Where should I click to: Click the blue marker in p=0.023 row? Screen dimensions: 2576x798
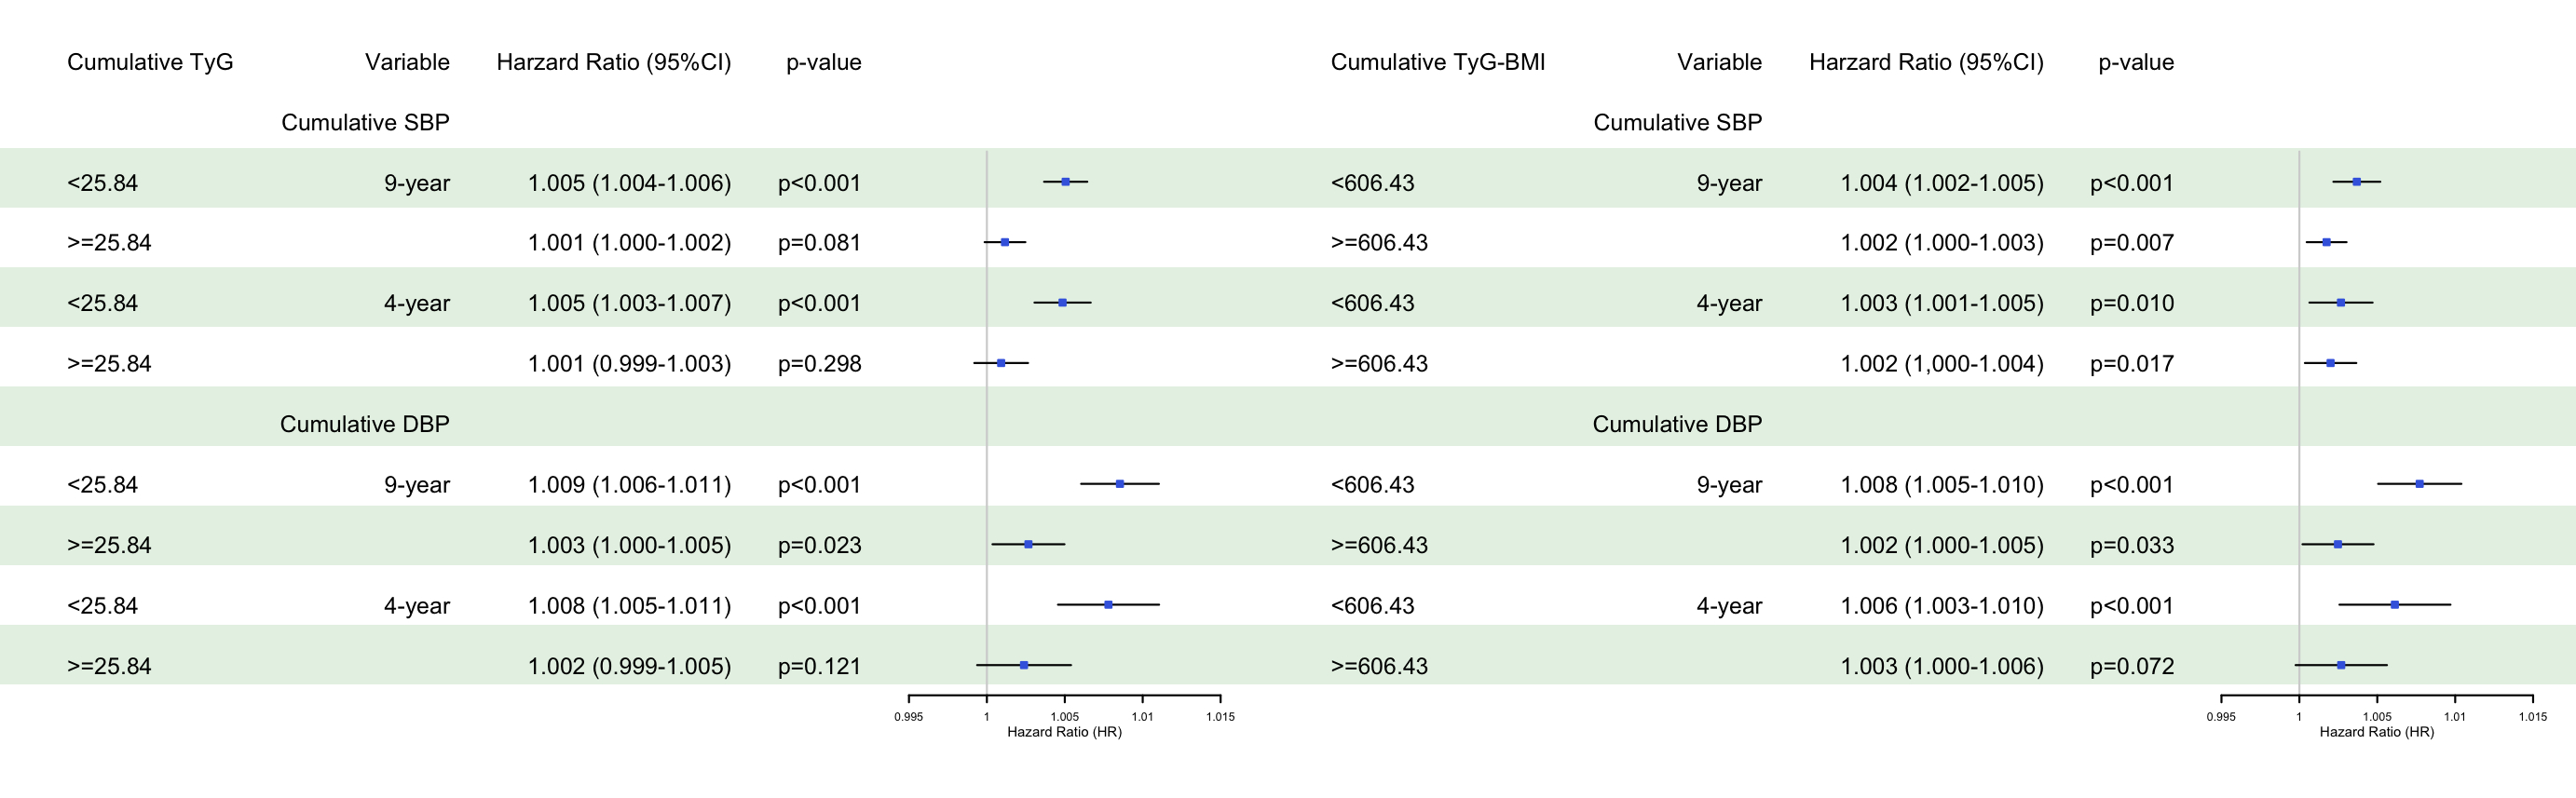1029,544
